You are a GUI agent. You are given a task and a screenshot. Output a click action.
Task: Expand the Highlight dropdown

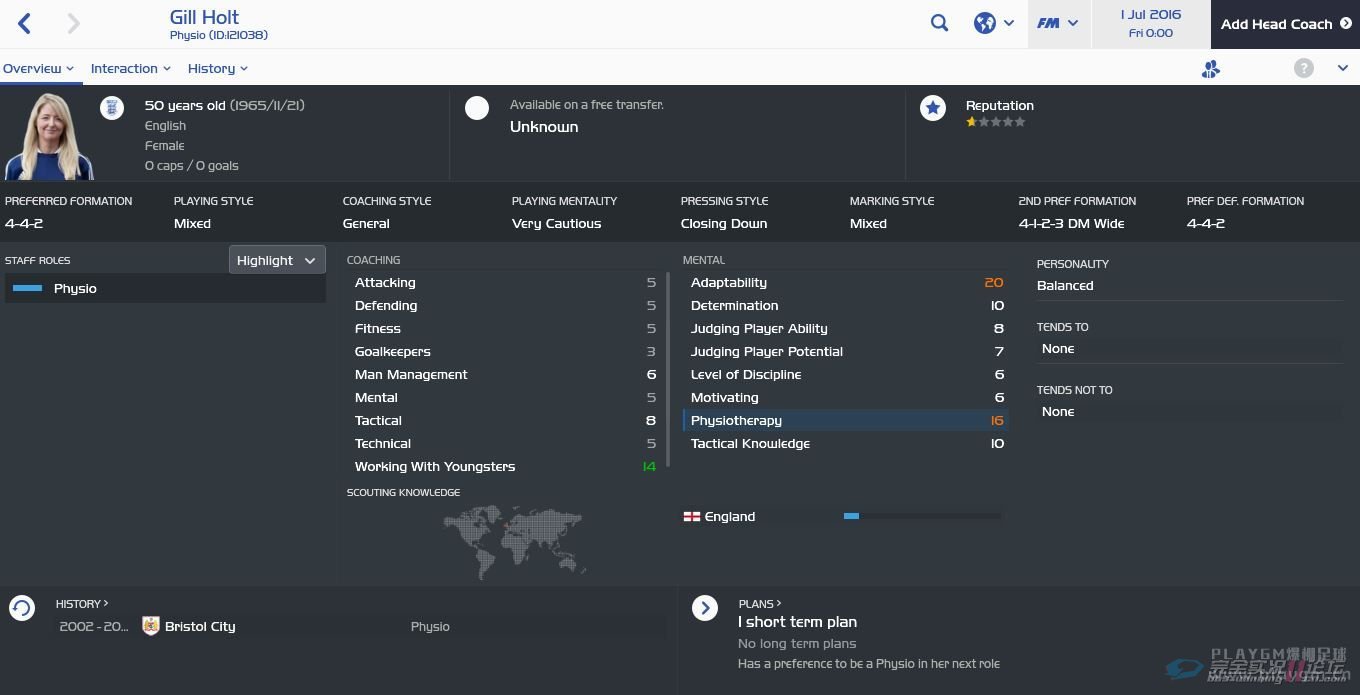pos(277,260)
